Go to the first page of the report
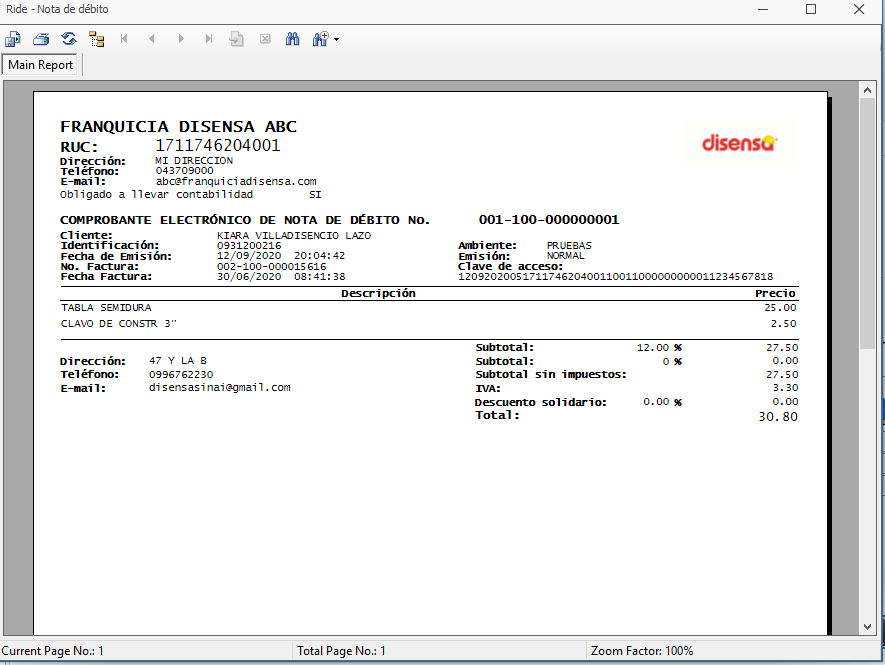The height and width of the screenshot is (665, 885). coord(125,39)
